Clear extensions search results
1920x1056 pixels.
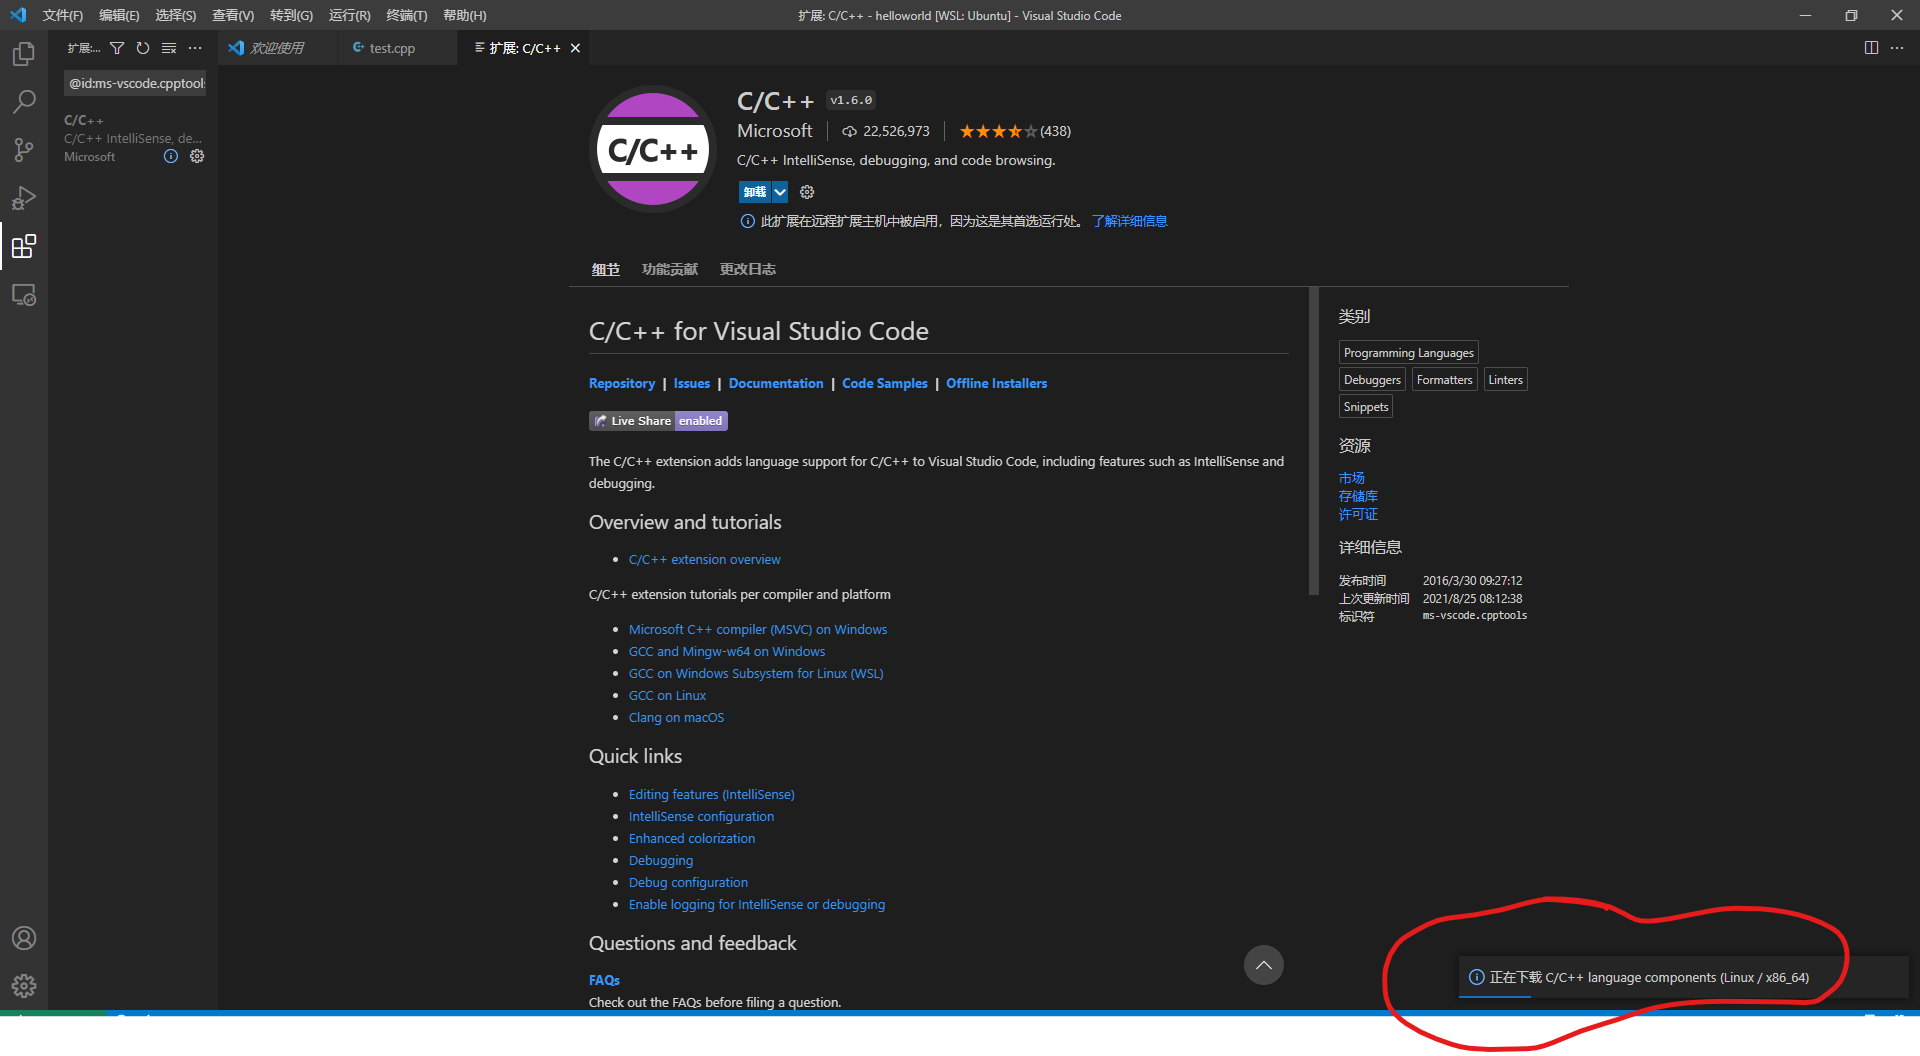[169, 48]
